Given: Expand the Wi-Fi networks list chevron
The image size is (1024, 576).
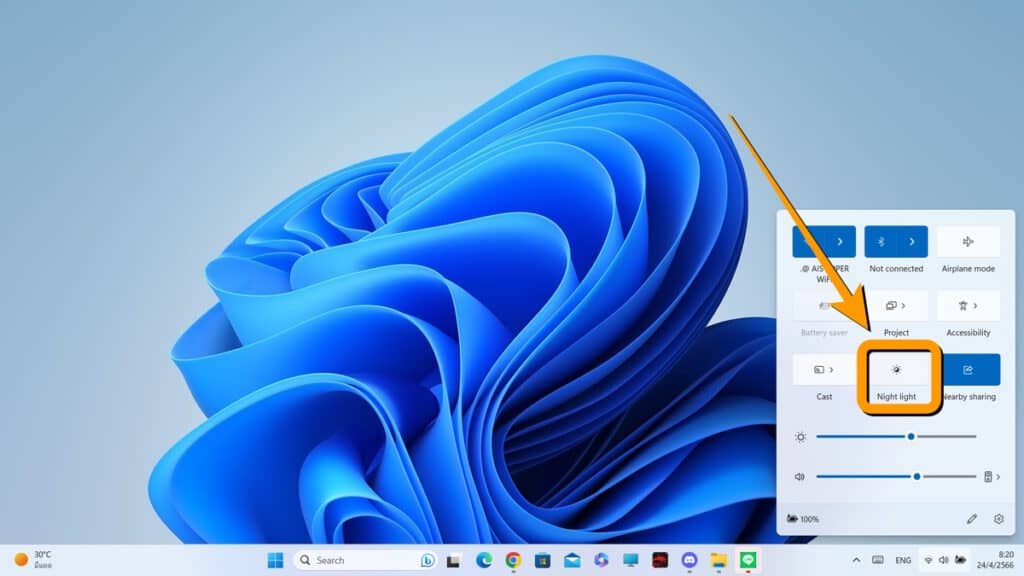Looking at the screenshot, I should (x=840, y=242).
